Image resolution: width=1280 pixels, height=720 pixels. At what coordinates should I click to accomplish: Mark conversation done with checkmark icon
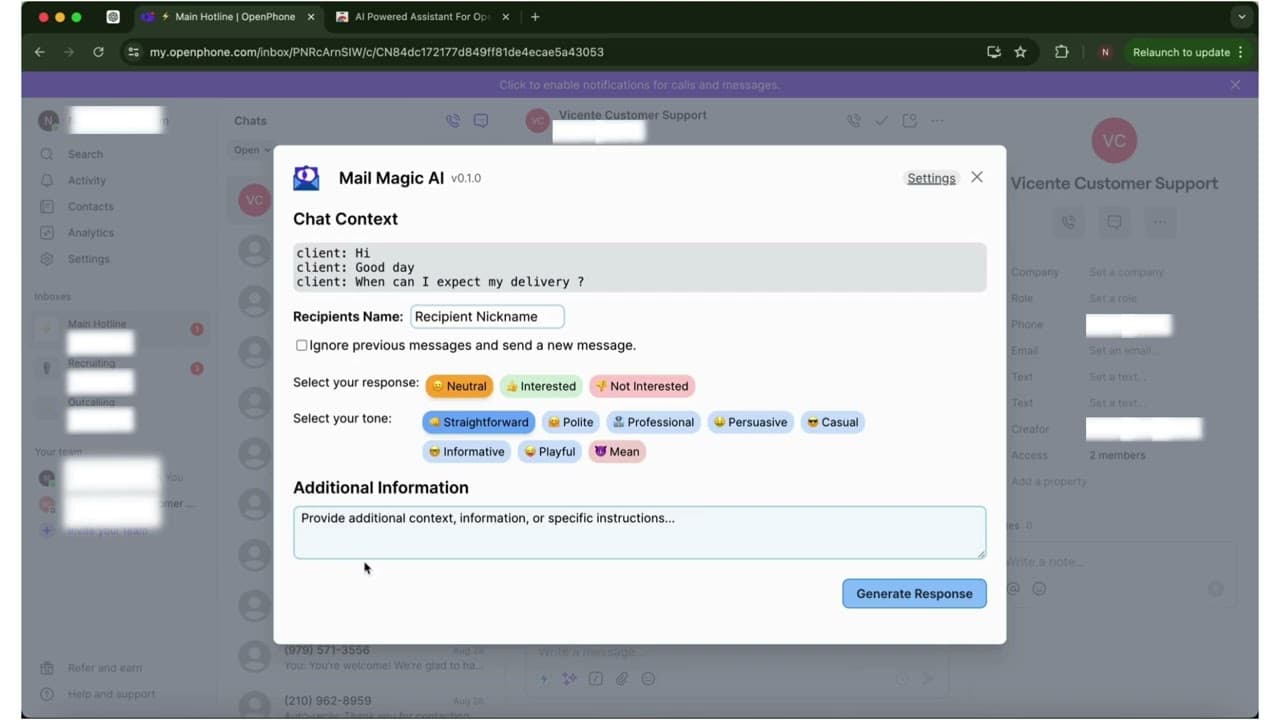tap(881, 121)
